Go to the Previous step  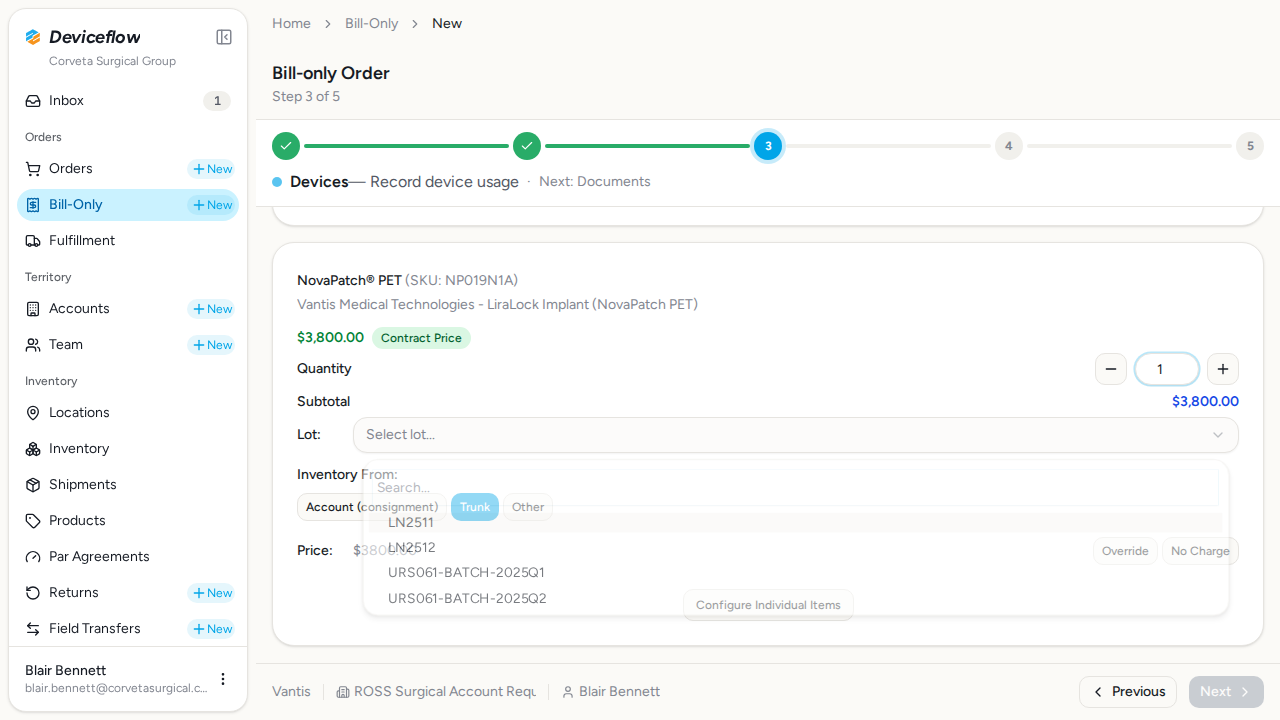pos(1128,692)
